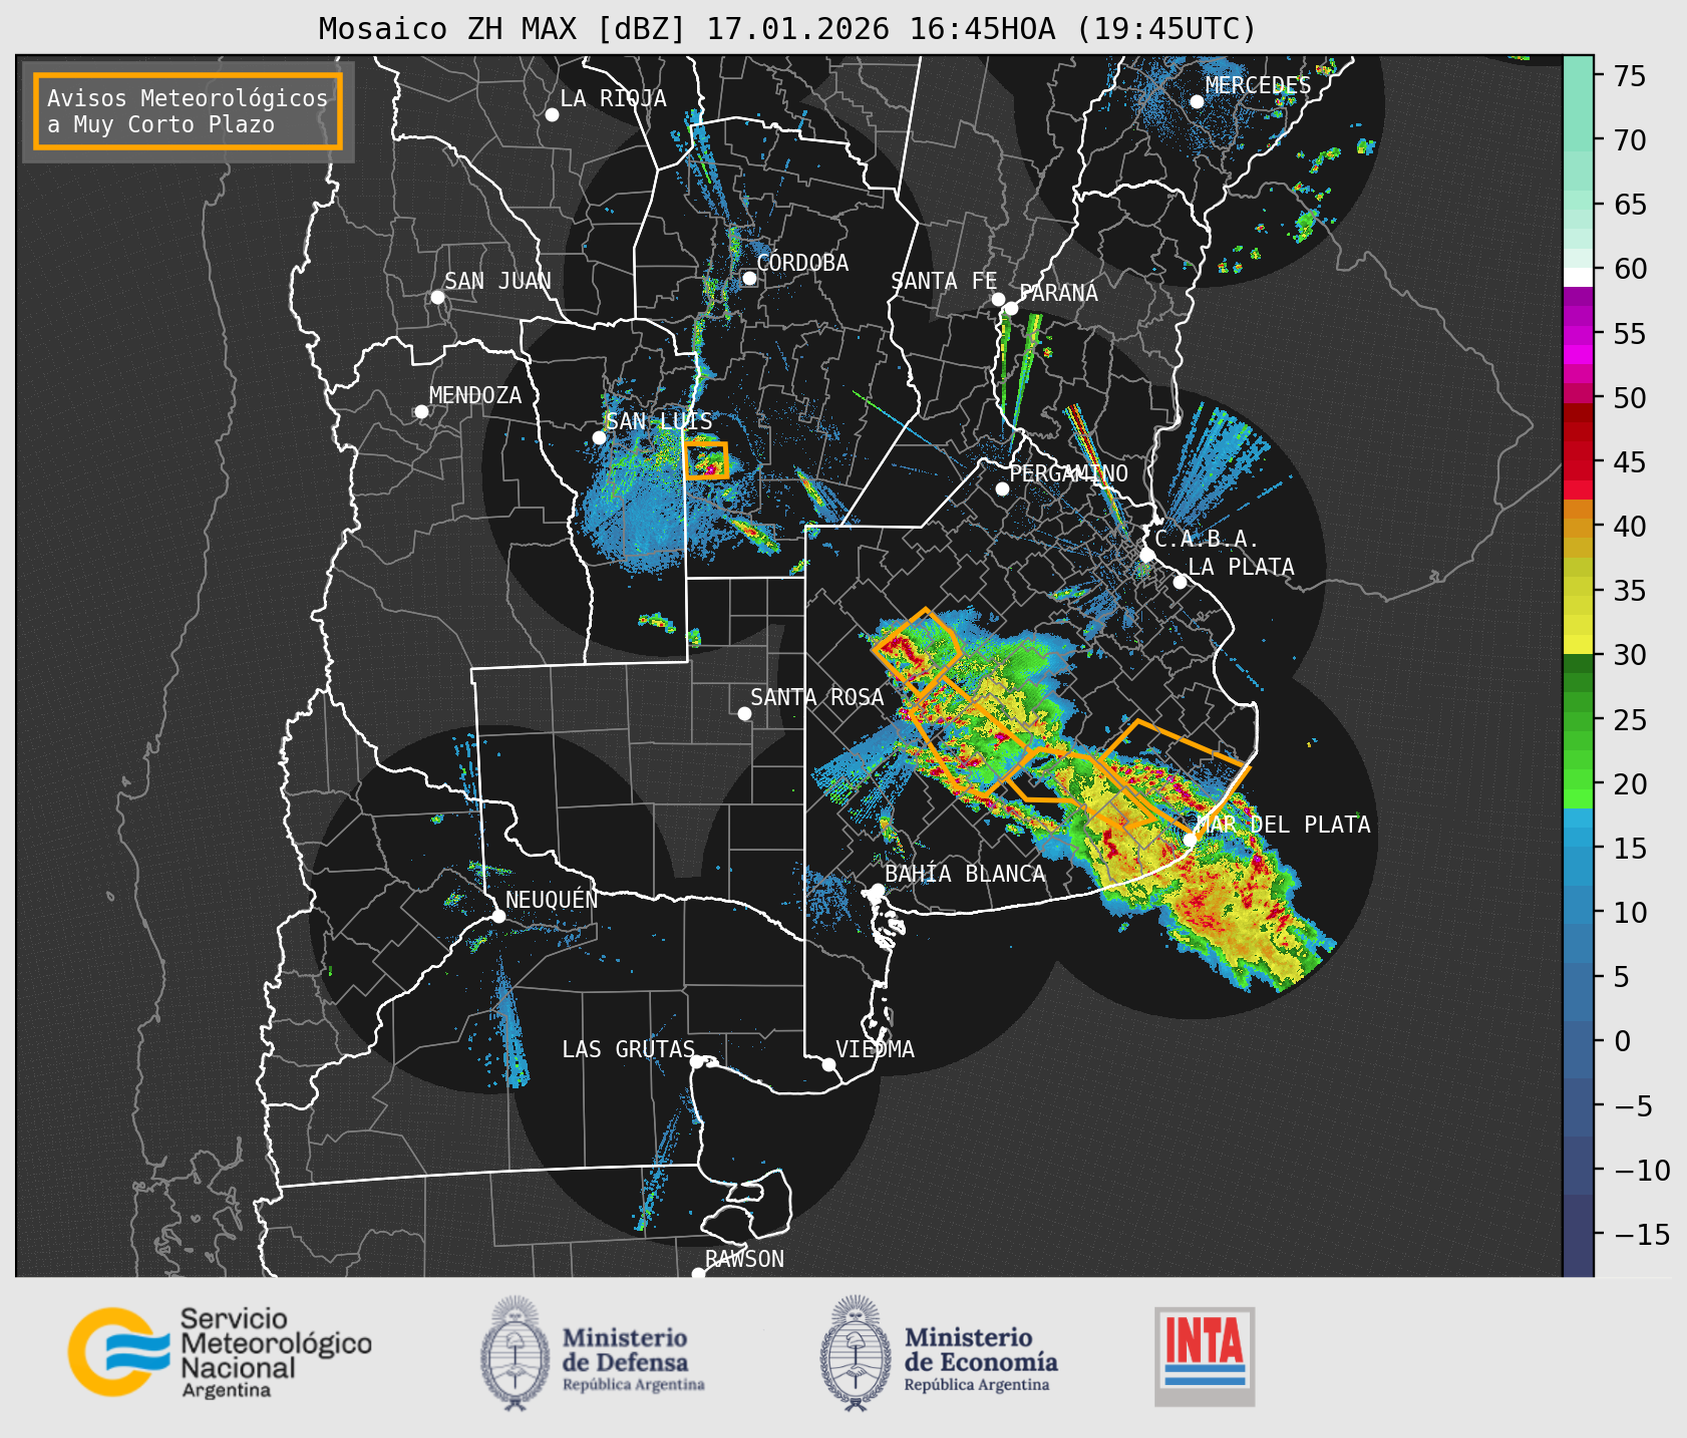1687x1438 pixels.
Task: Click the Santa Rosa city marker
Action: coord(744,713)
